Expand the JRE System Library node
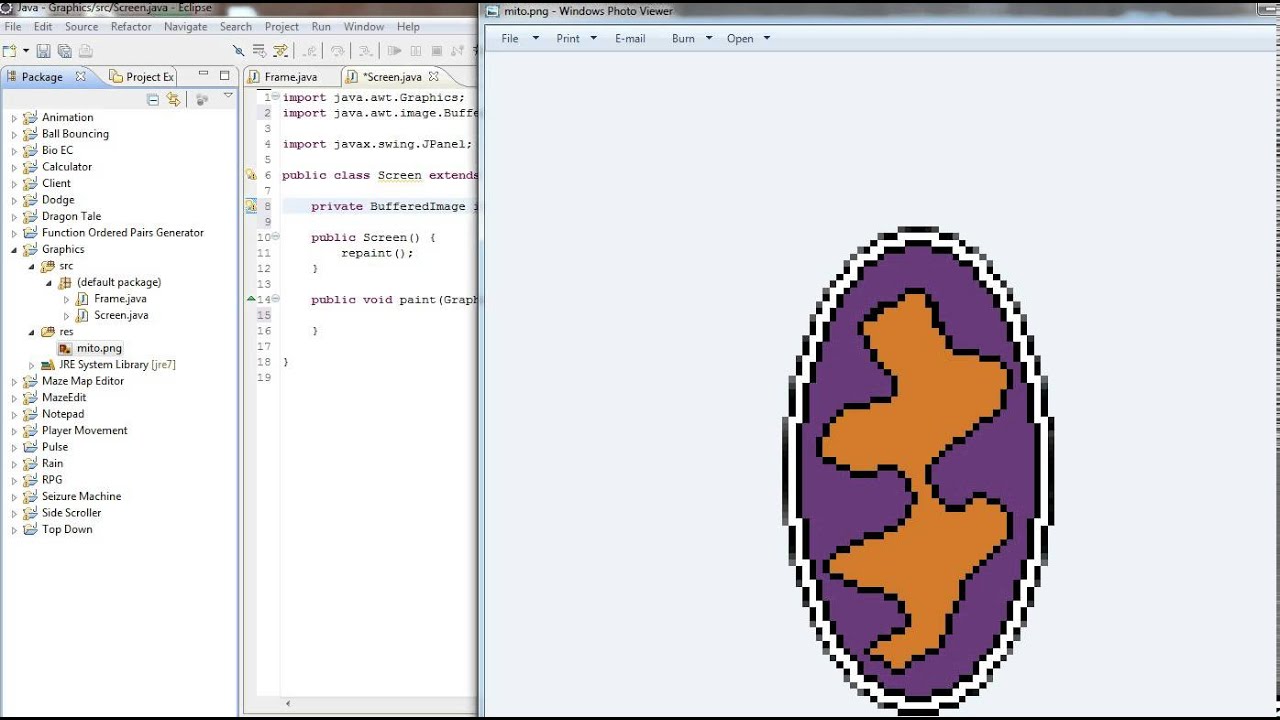 (x=32, y=365)
